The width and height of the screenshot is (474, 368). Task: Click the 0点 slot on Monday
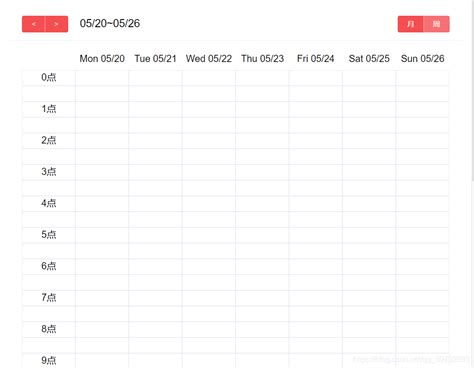point(102,78)
